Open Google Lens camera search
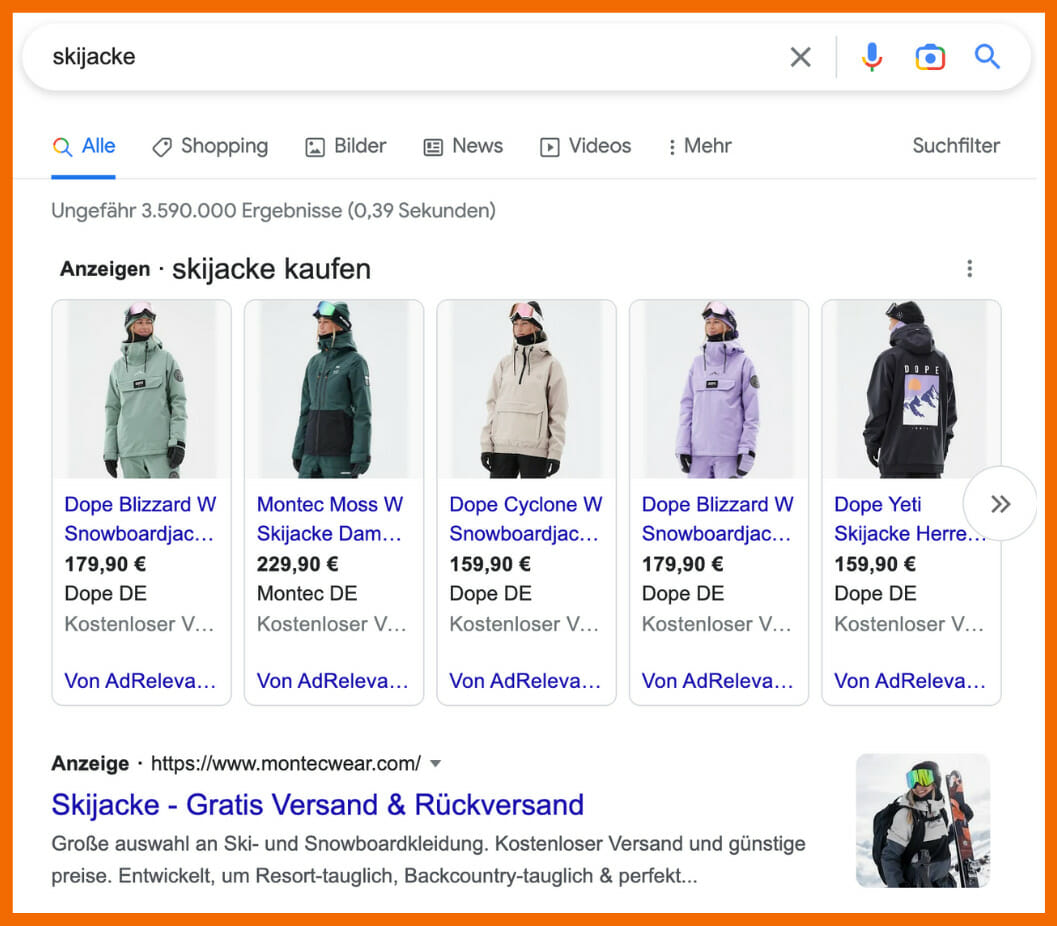Screen dimensions: 1057x926 [x=930, y=57]
